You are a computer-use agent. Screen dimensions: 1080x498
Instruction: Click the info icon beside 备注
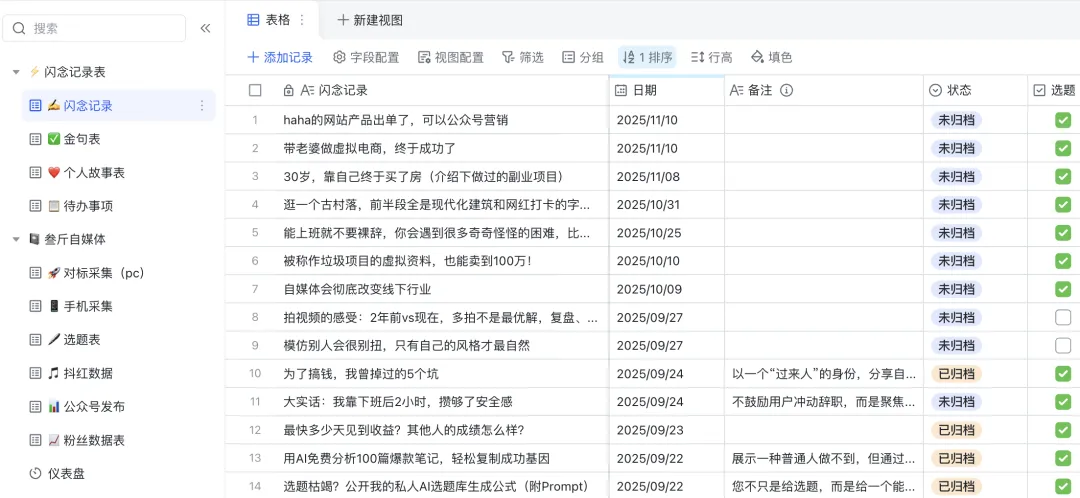786,90
